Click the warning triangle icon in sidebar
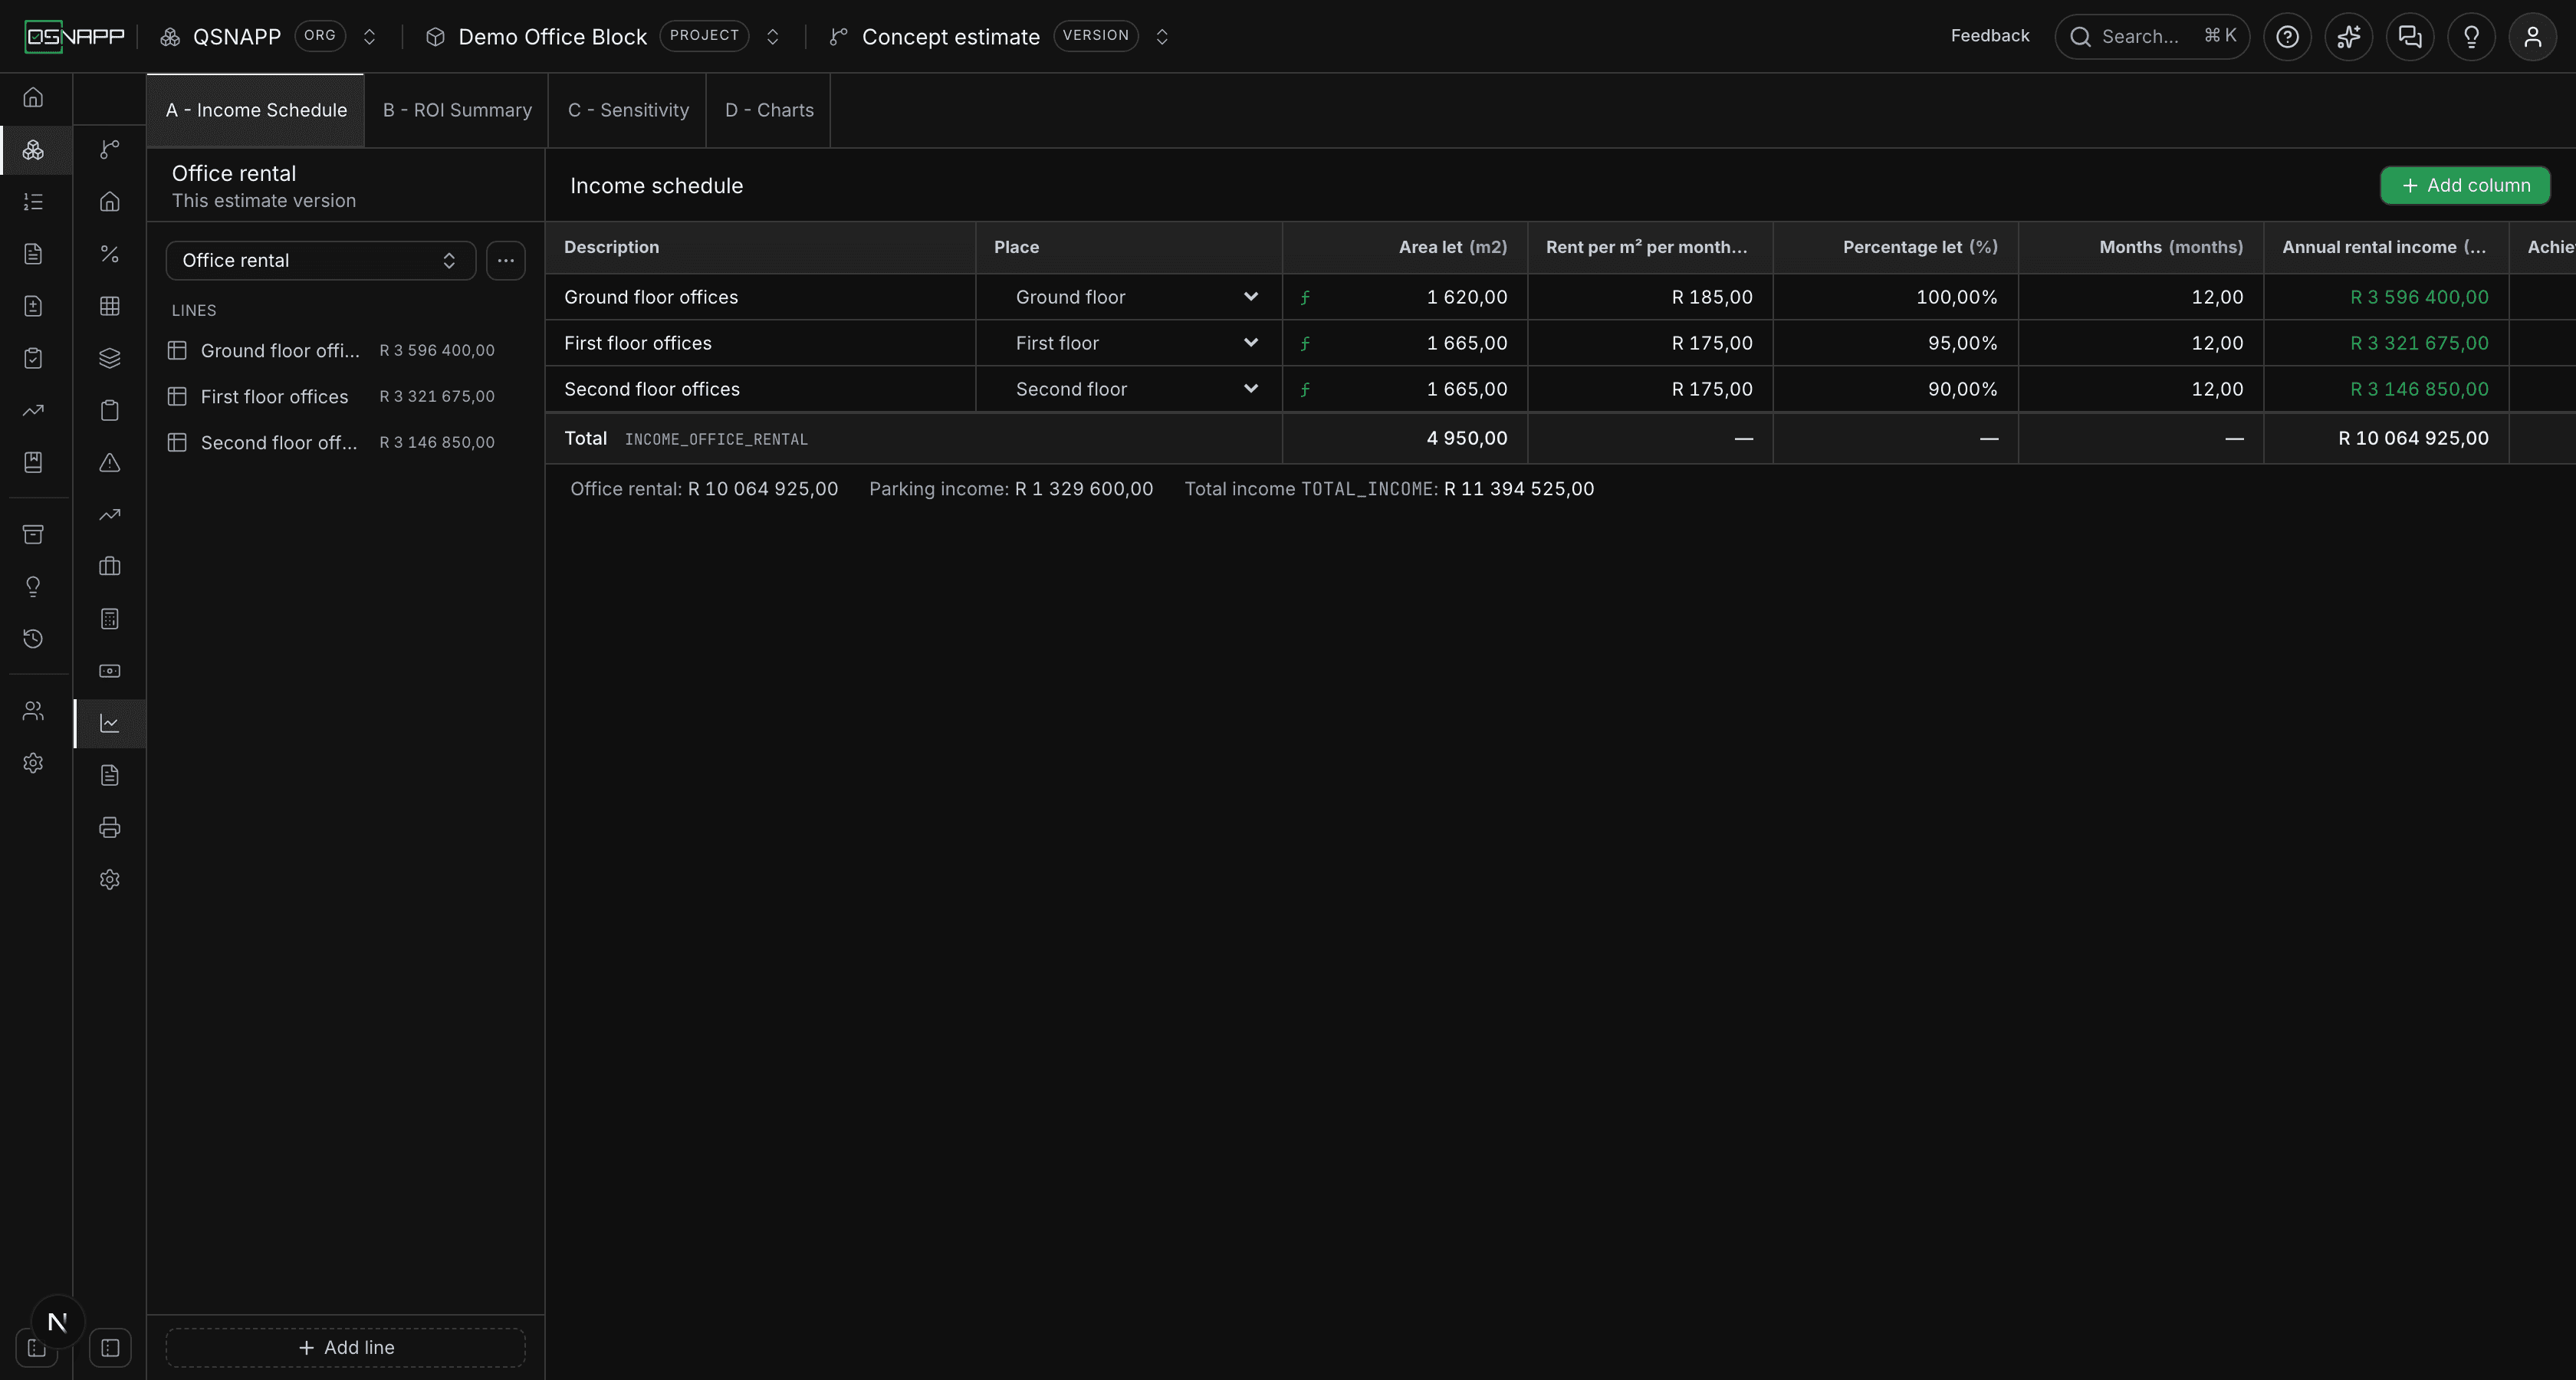This screenshot has height=1380, width=2576. [x=110, y=462]
